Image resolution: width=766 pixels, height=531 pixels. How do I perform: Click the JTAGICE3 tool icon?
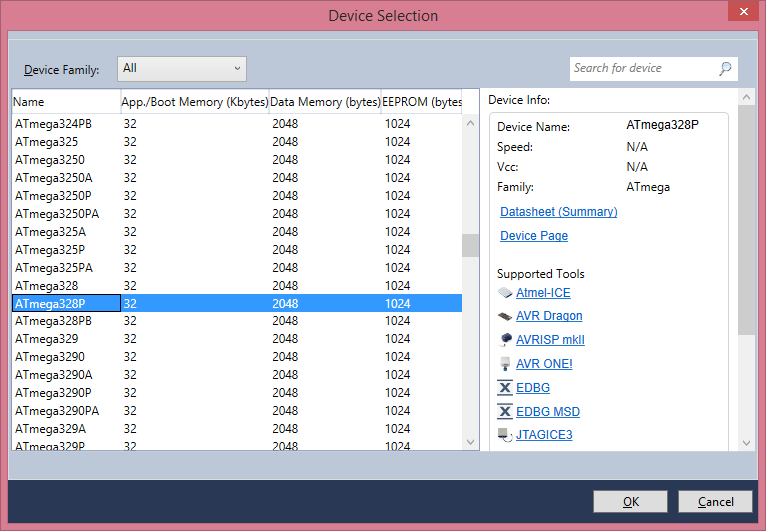click(x=505, y=435)
